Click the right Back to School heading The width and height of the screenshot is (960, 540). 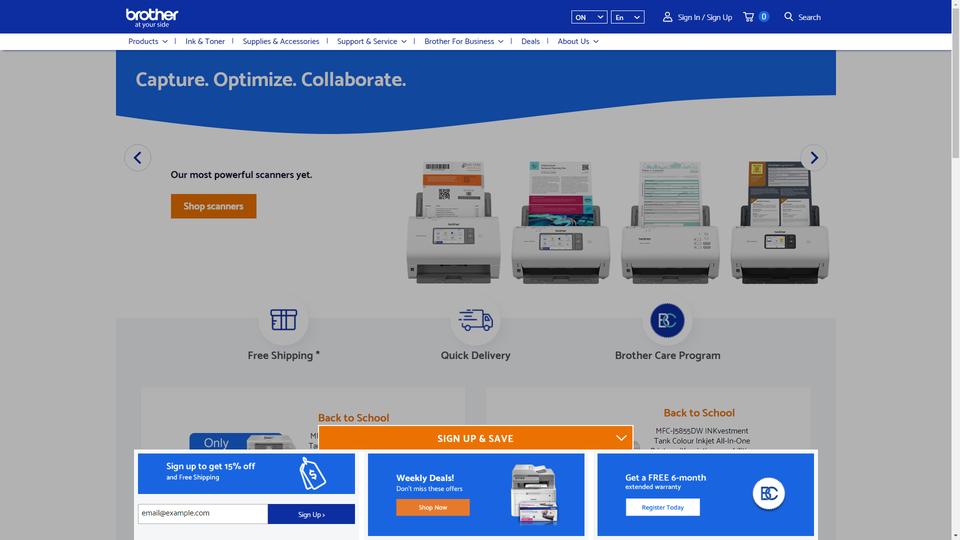(x=699, y=413)
